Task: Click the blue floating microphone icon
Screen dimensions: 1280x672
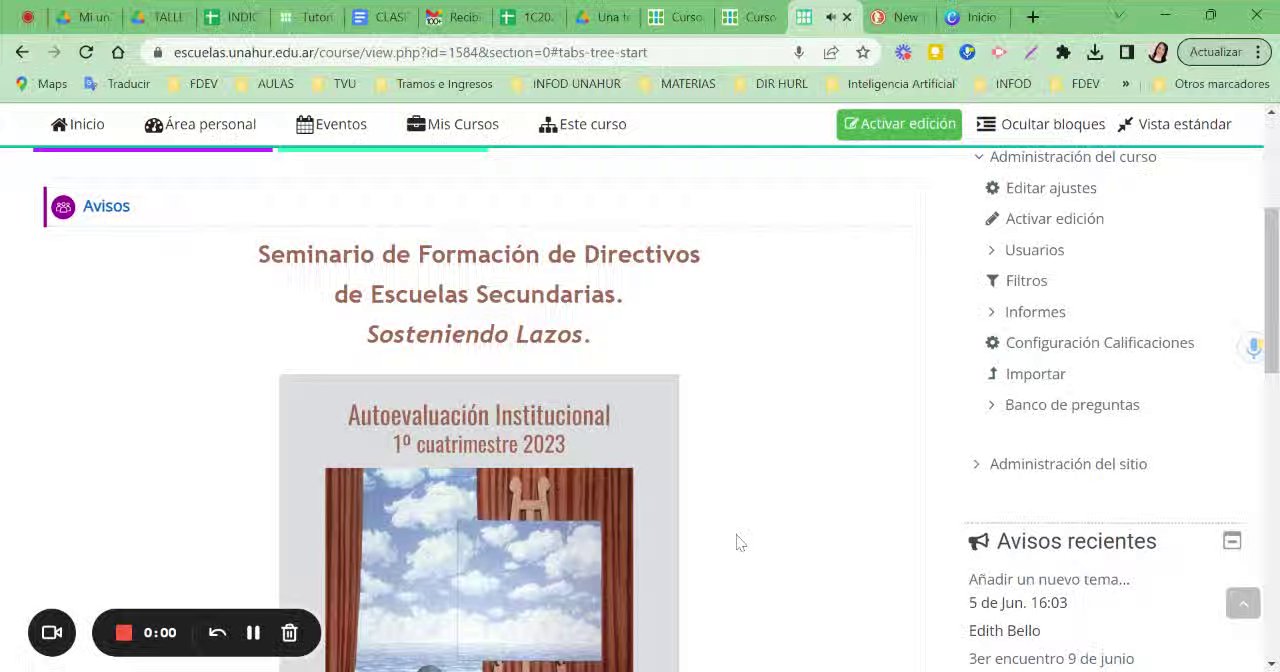Action: coord(1254,347)
